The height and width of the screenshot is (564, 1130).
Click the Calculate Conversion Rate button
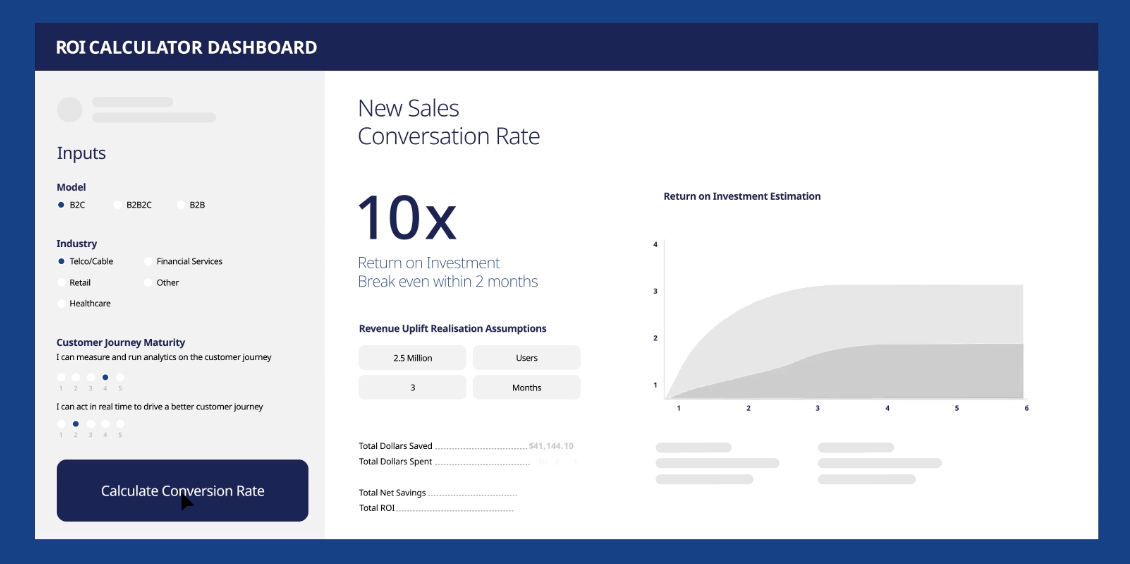pyautogui.click(x=182, y=491)
